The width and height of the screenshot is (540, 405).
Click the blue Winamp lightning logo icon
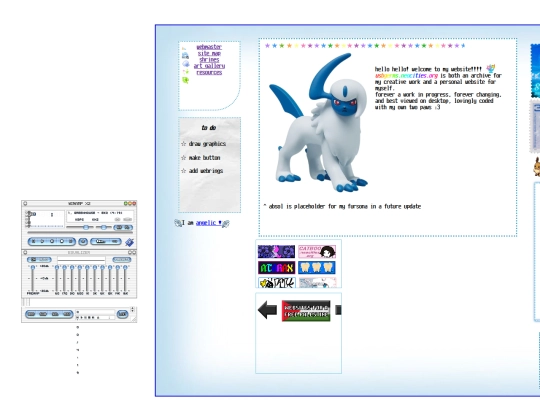[129, 242]
